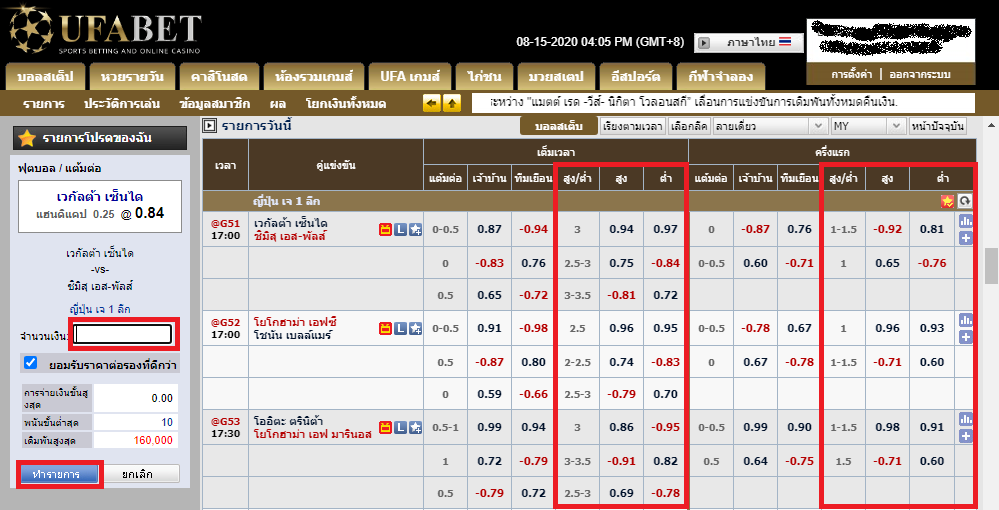Click บอลสเต็ป button above odds table
Viewport: 999px width, 510px height.
[x=559, y=126]
